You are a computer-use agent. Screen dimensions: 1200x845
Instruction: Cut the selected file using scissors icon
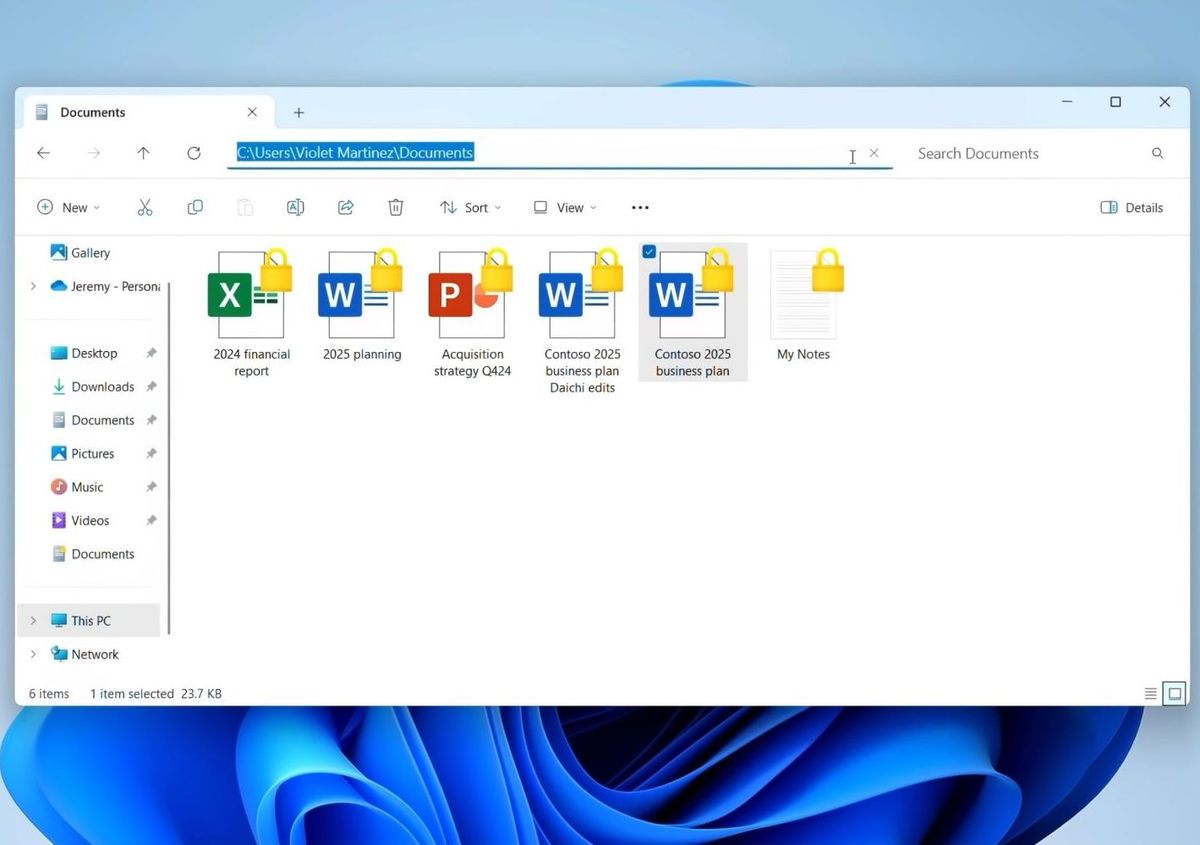[x=145, y=207]
